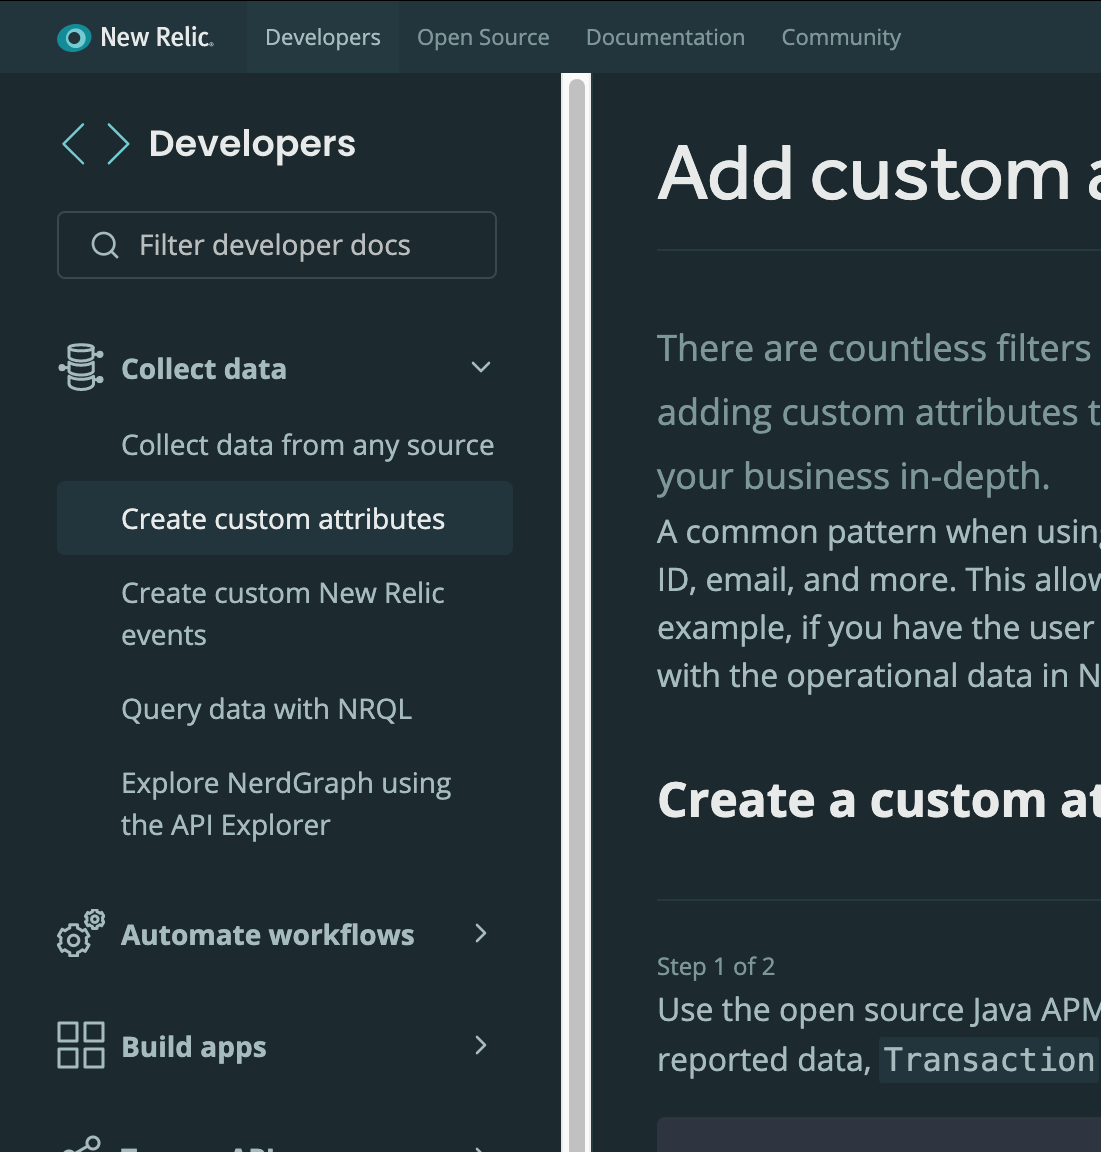Click the 'Step 1 of 2' label
1101x1152 pixels.
click(716, 966)
